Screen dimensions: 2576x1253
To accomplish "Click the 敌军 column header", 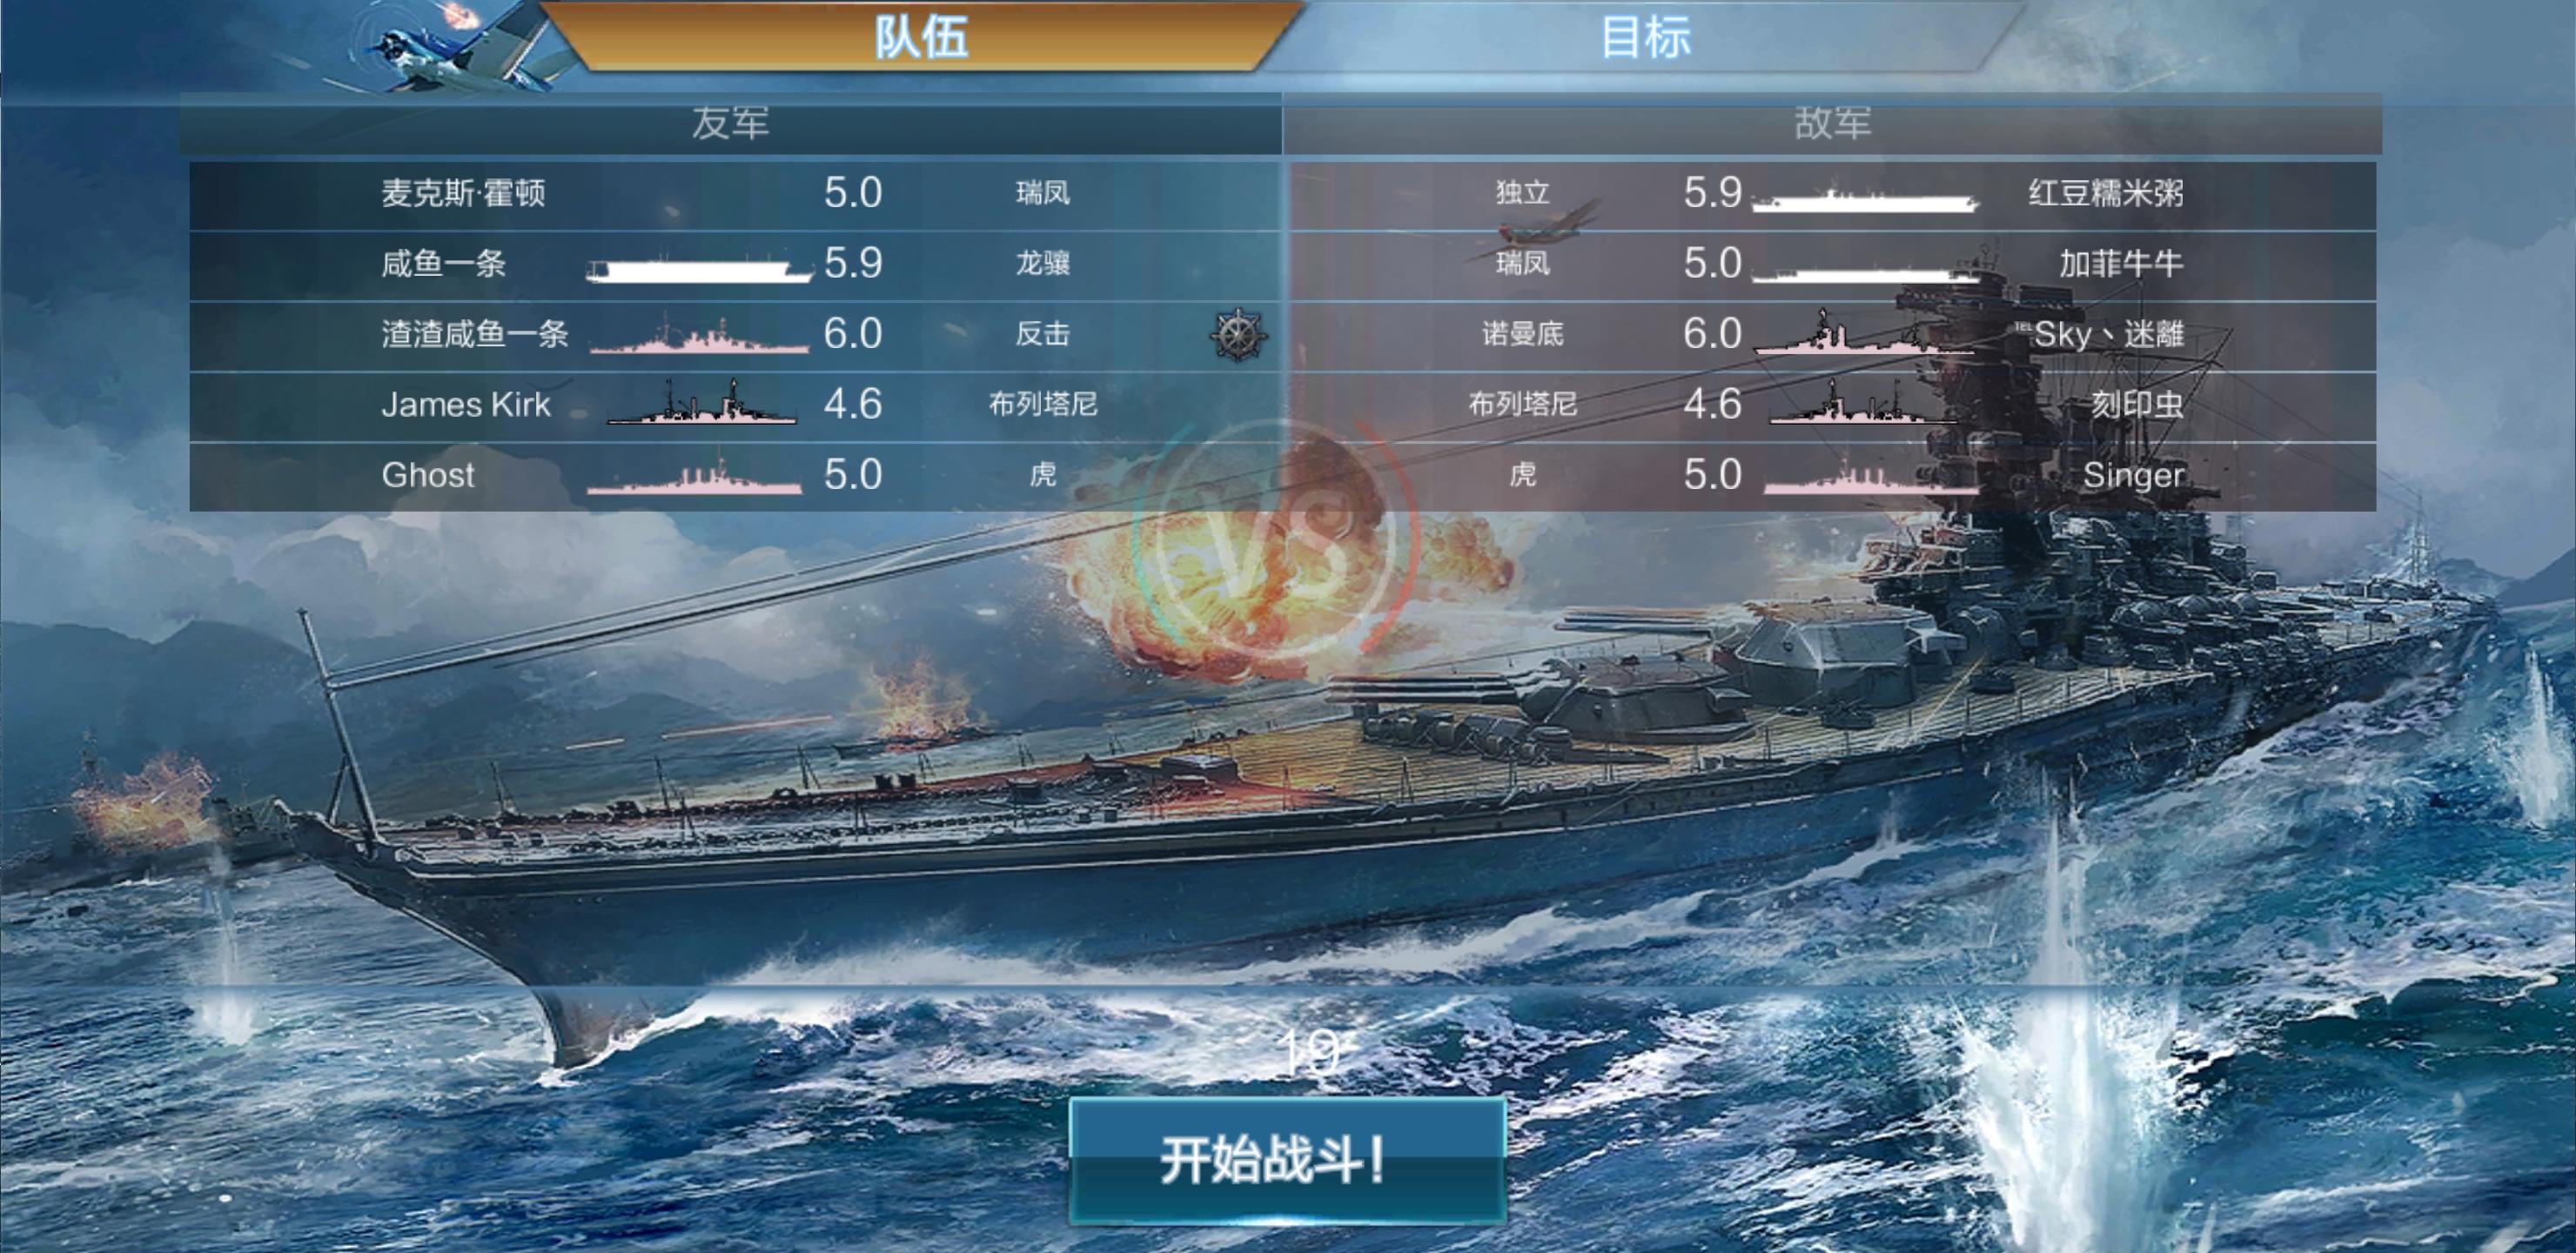I will click(1832, 123).
